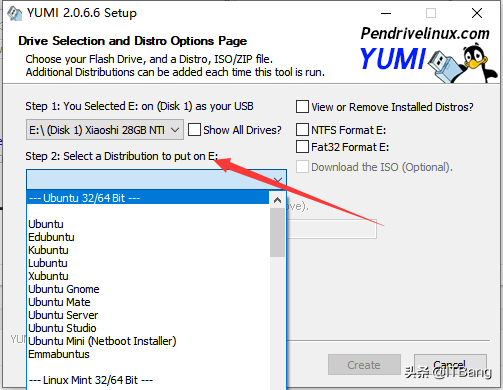Select Ubuntu Mini (Netboot Installer)
Screen dimensions: 503x390
pyautogui.click(x=148, y=341)
